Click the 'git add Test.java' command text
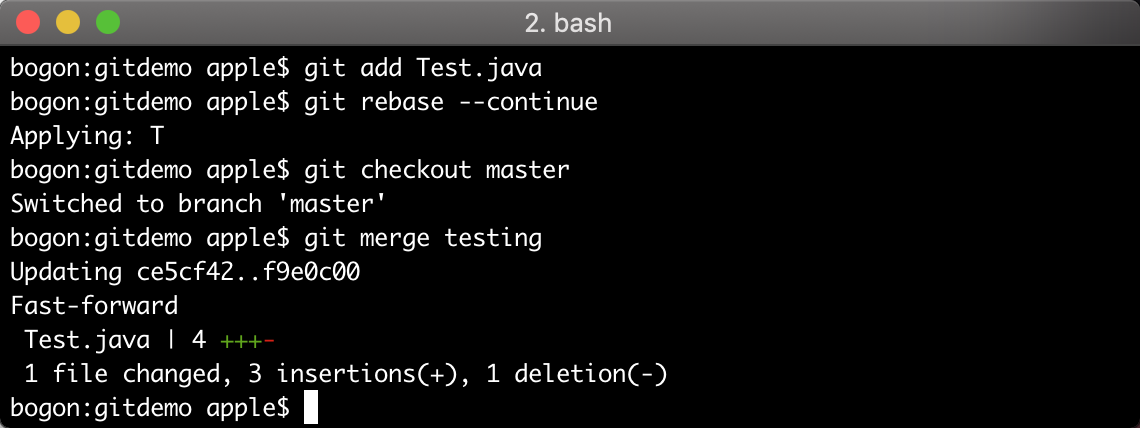Screen dimensions: 1140x428 click(423, 68)
